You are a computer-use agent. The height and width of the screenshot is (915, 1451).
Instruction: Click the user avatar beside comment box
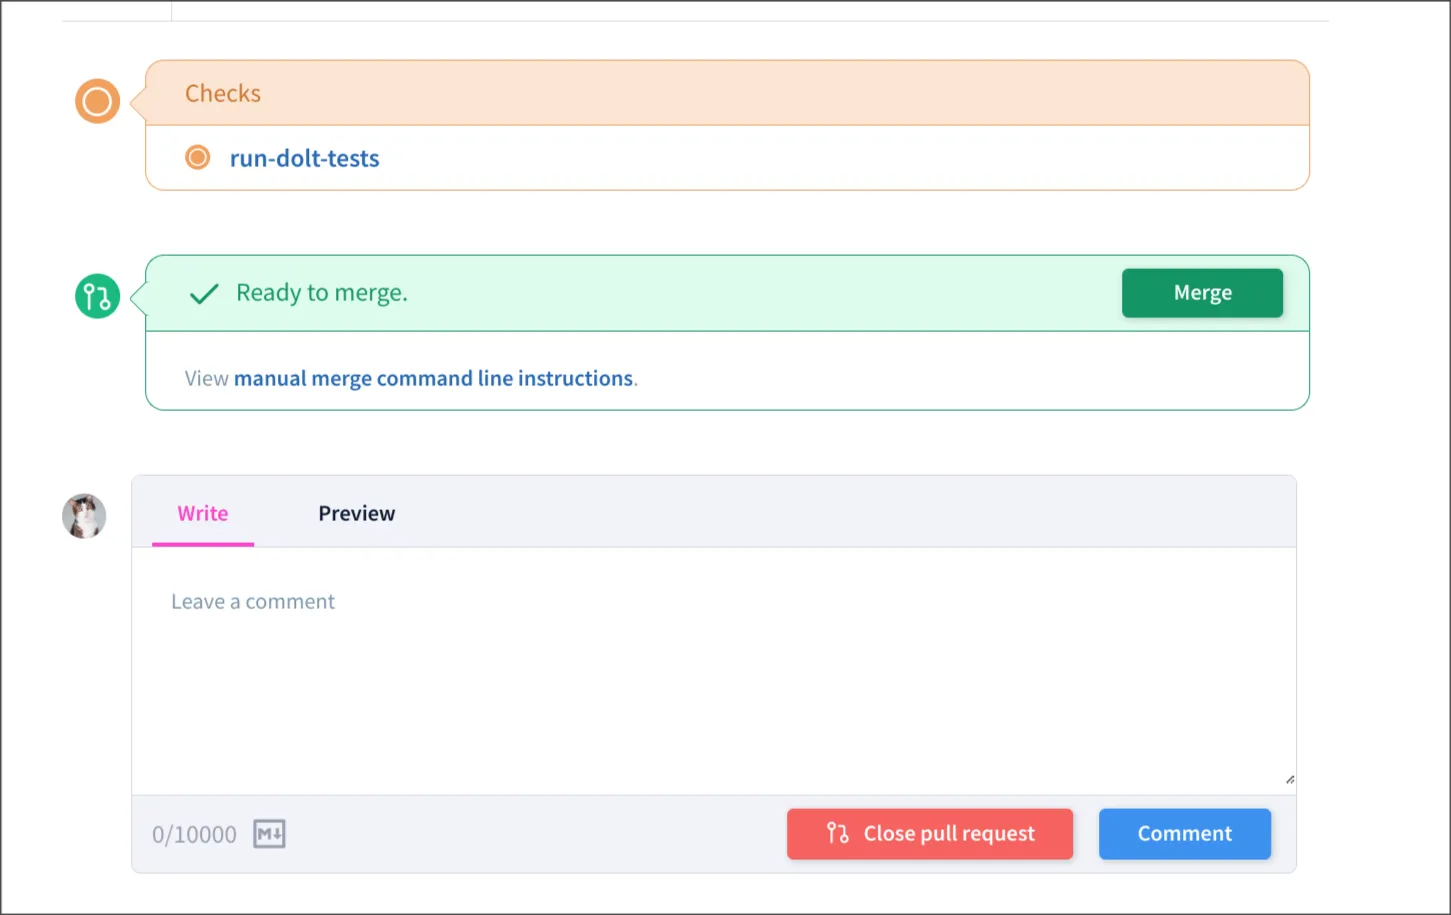tap(84, 516)
